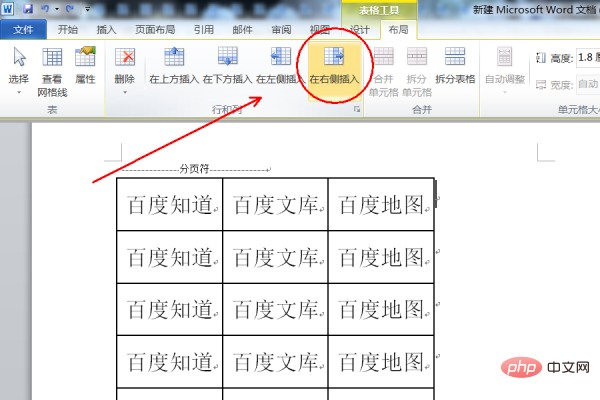Click Insert Above (在上方插入)
Viewport: 600px width, 400px height.
173,64
